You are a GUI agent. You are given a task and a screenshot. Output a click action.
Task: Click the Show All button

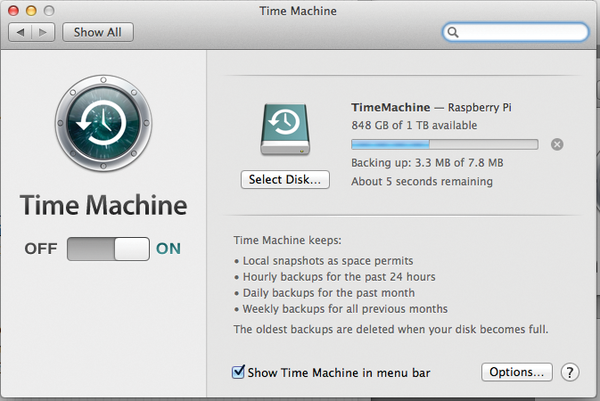coord(98,32)
